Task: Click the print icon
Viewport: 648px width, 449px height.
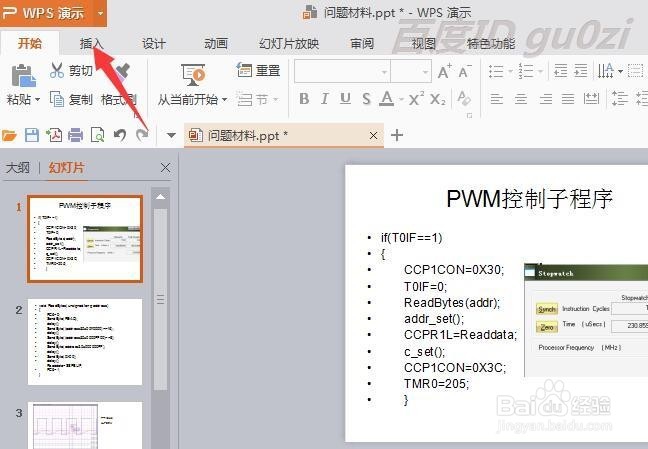Action: point(75,135)
